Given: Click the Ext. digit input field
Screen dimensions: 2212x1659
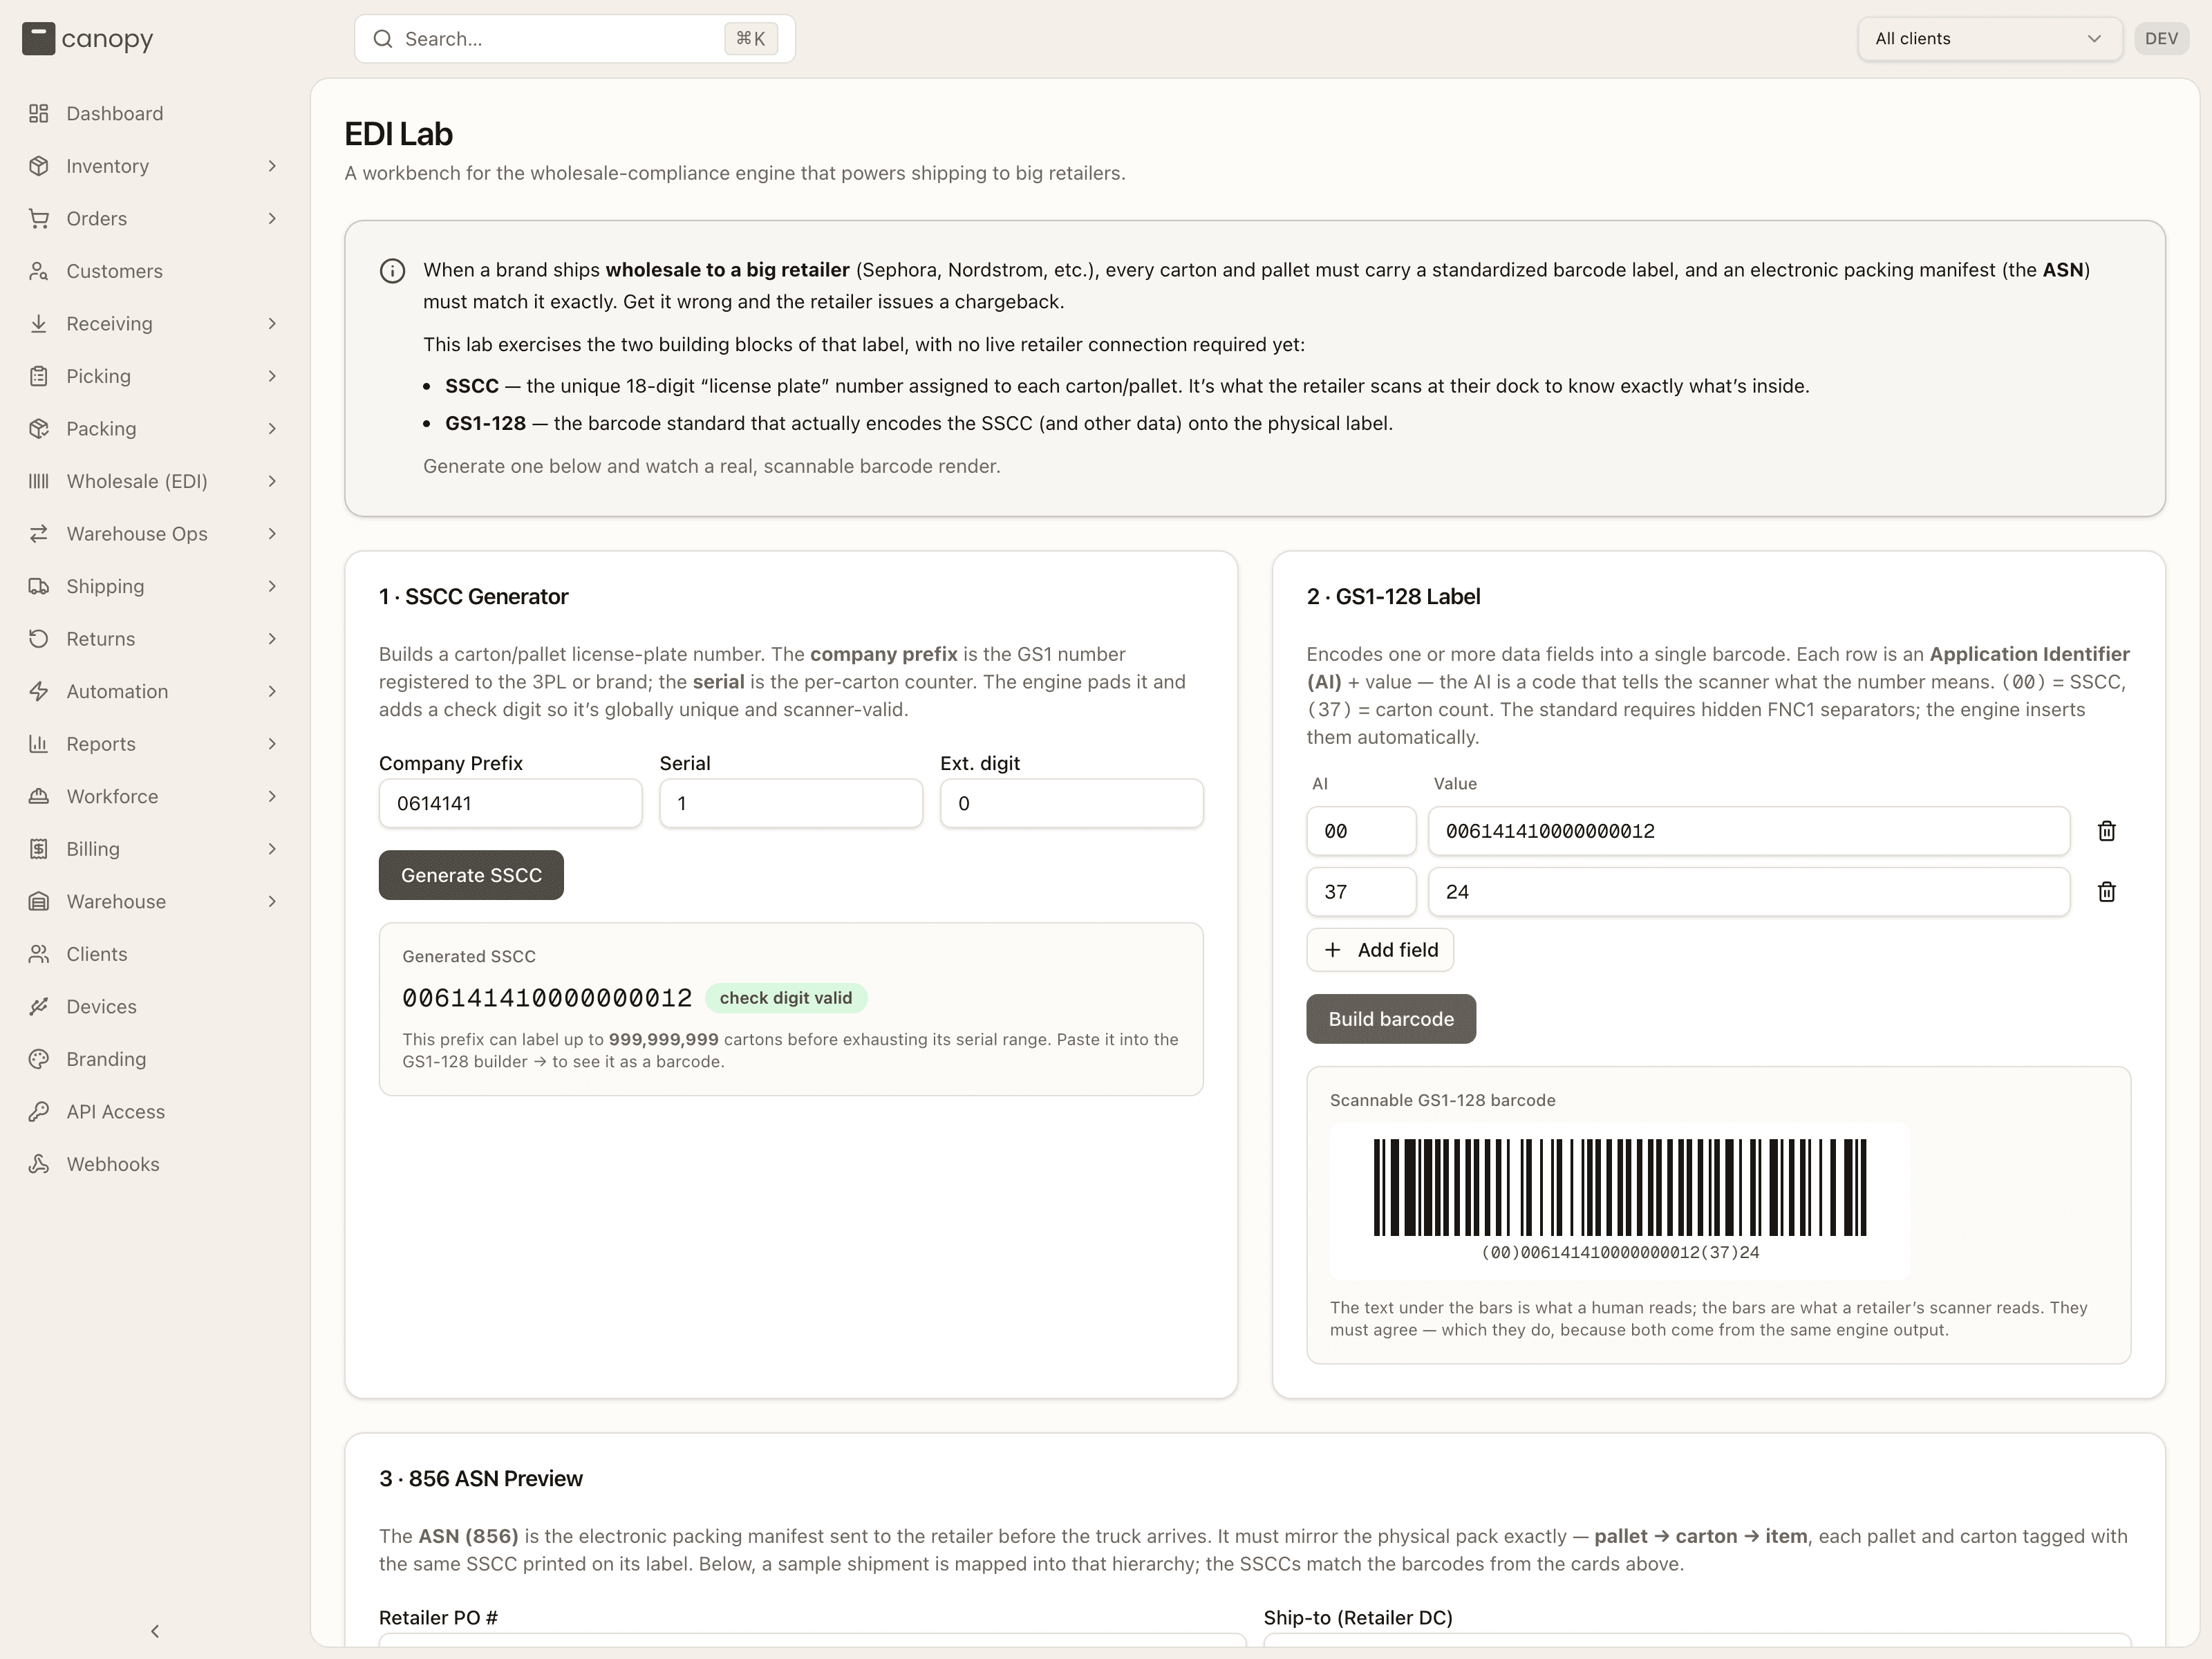Looking at the screenshot, I should click(1071, 803).
